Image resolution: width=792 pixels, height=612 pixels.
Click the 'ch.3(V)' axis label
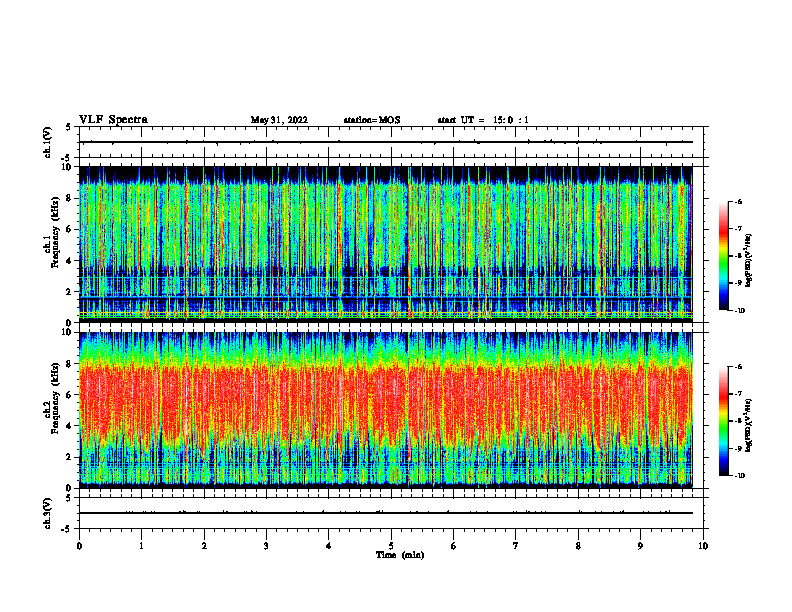[47, 513]
